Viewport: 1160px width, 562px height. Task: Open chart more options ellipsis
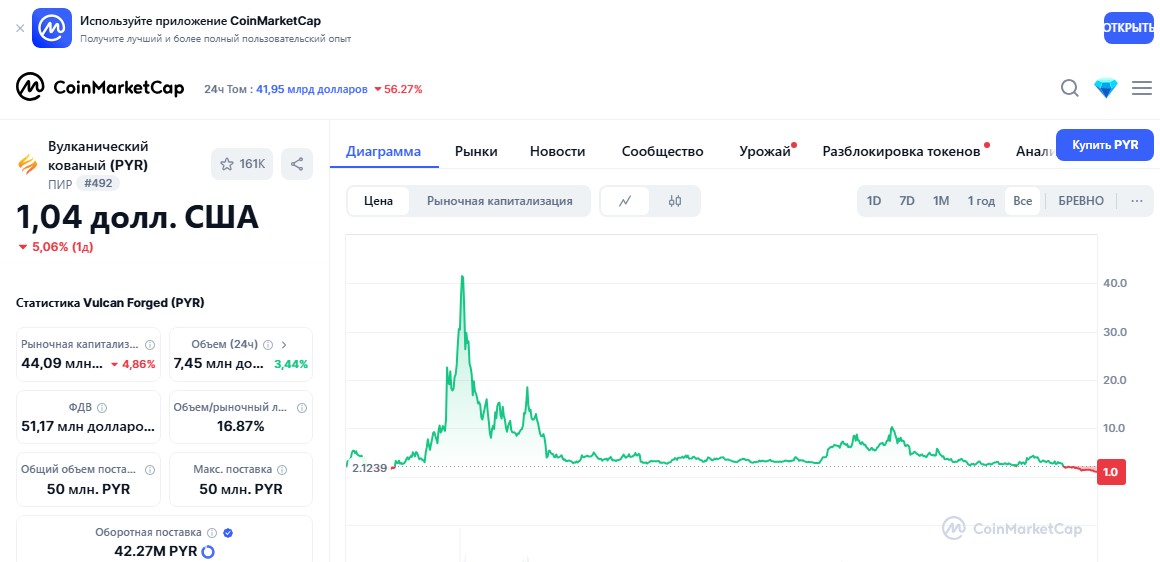1137,200
